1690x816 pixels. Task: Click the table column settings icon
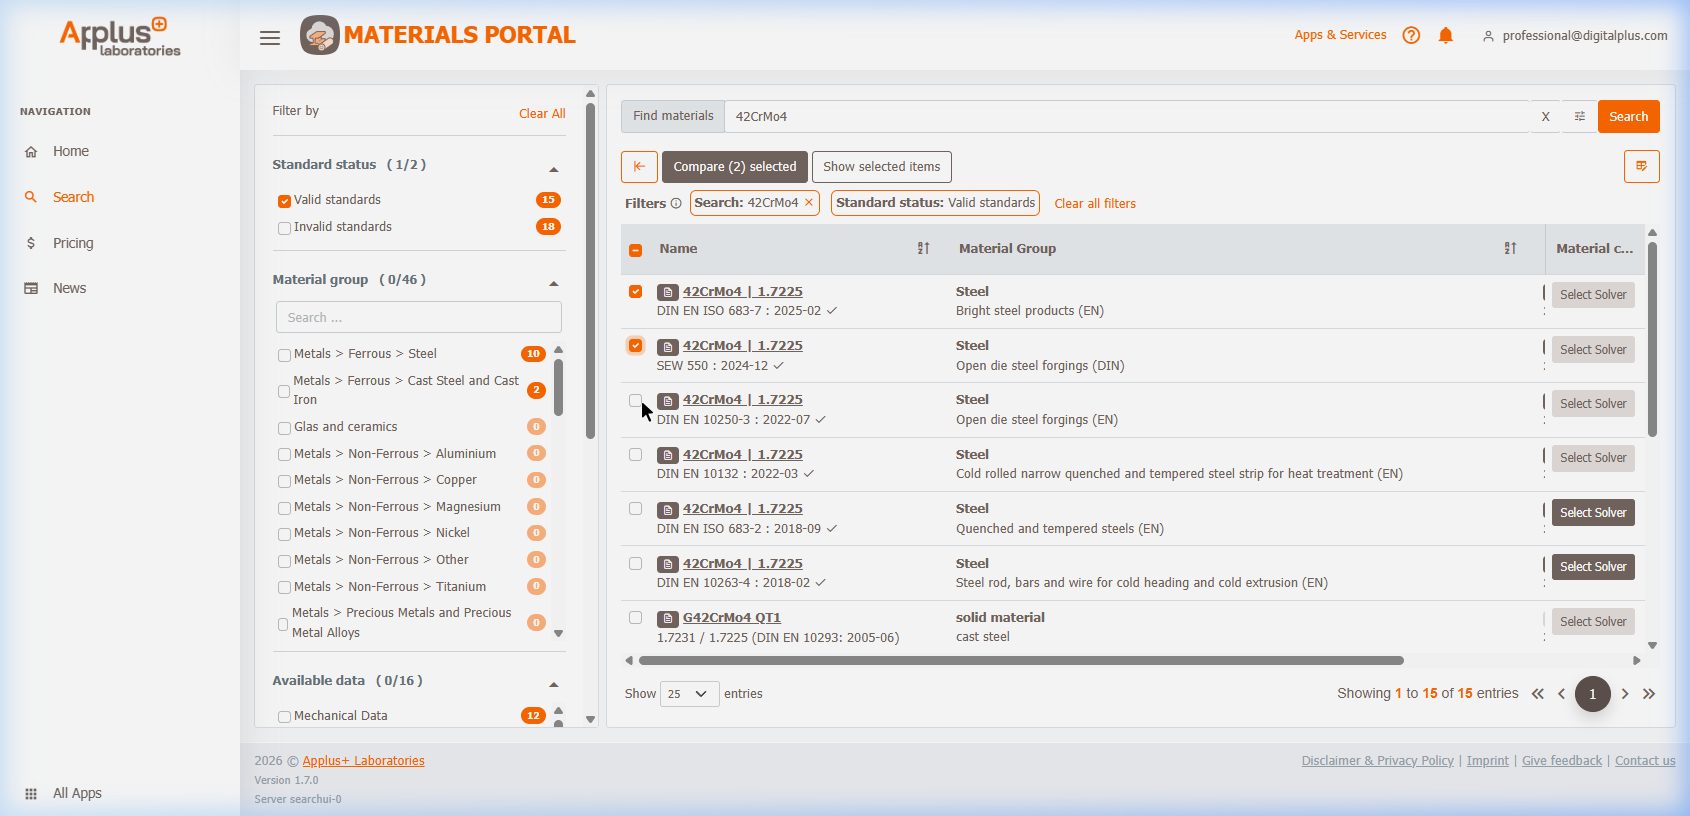1641,167
